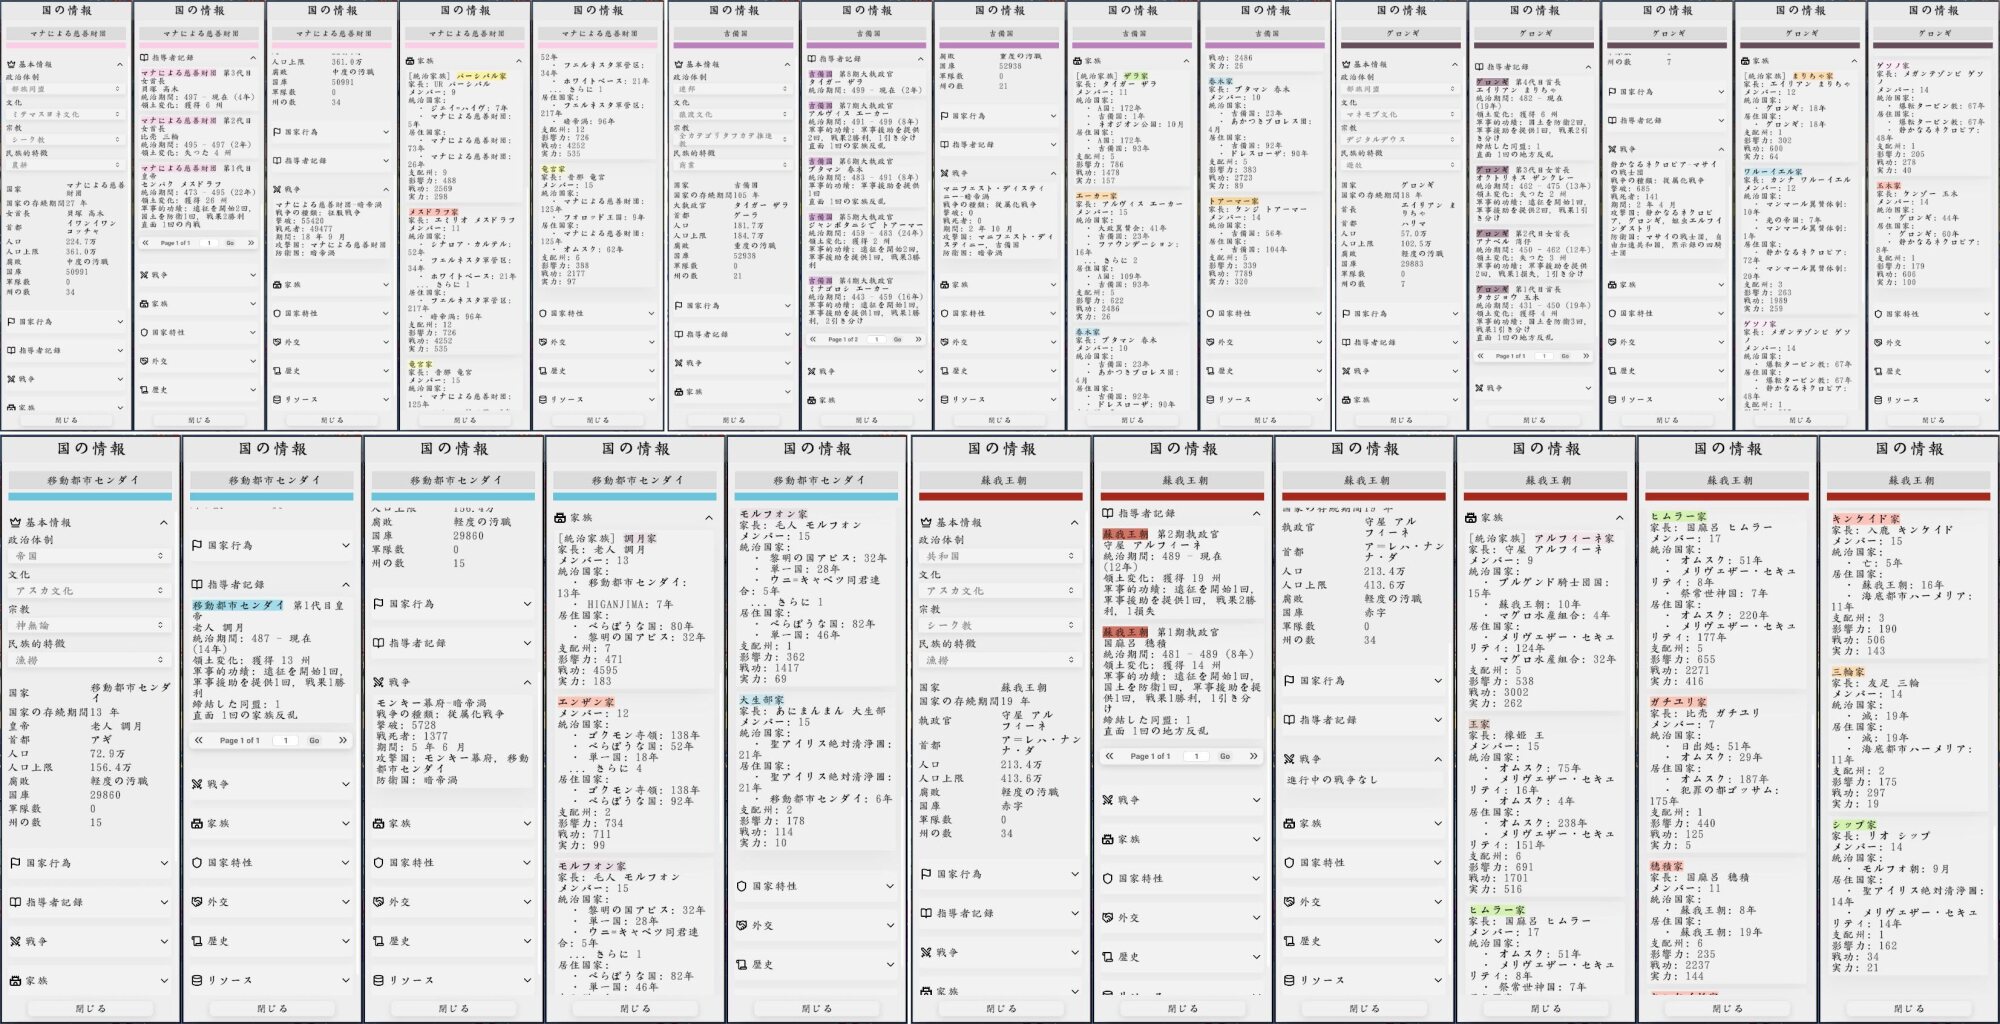The height and width of the screenshot is (1024, 2000).
Task: Click swords icon of expanded 戦争 in グロンギ
Action: point(1612,149)
